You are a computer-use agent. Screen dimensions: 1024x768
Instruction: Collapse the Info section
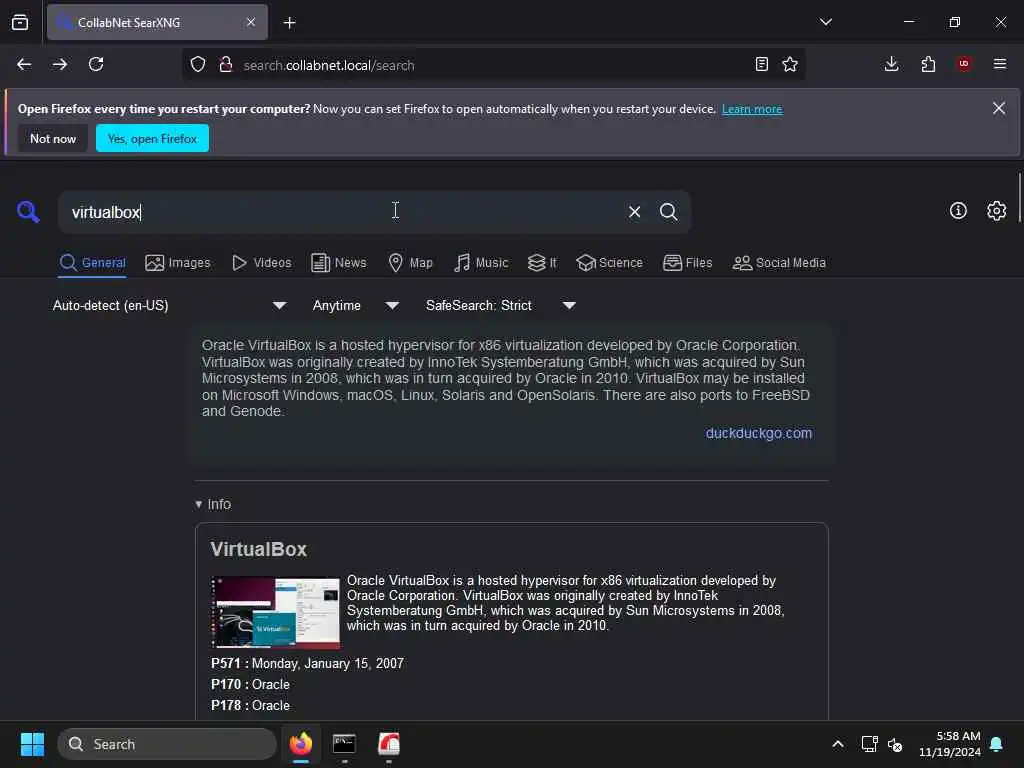(x=213, y=504)
